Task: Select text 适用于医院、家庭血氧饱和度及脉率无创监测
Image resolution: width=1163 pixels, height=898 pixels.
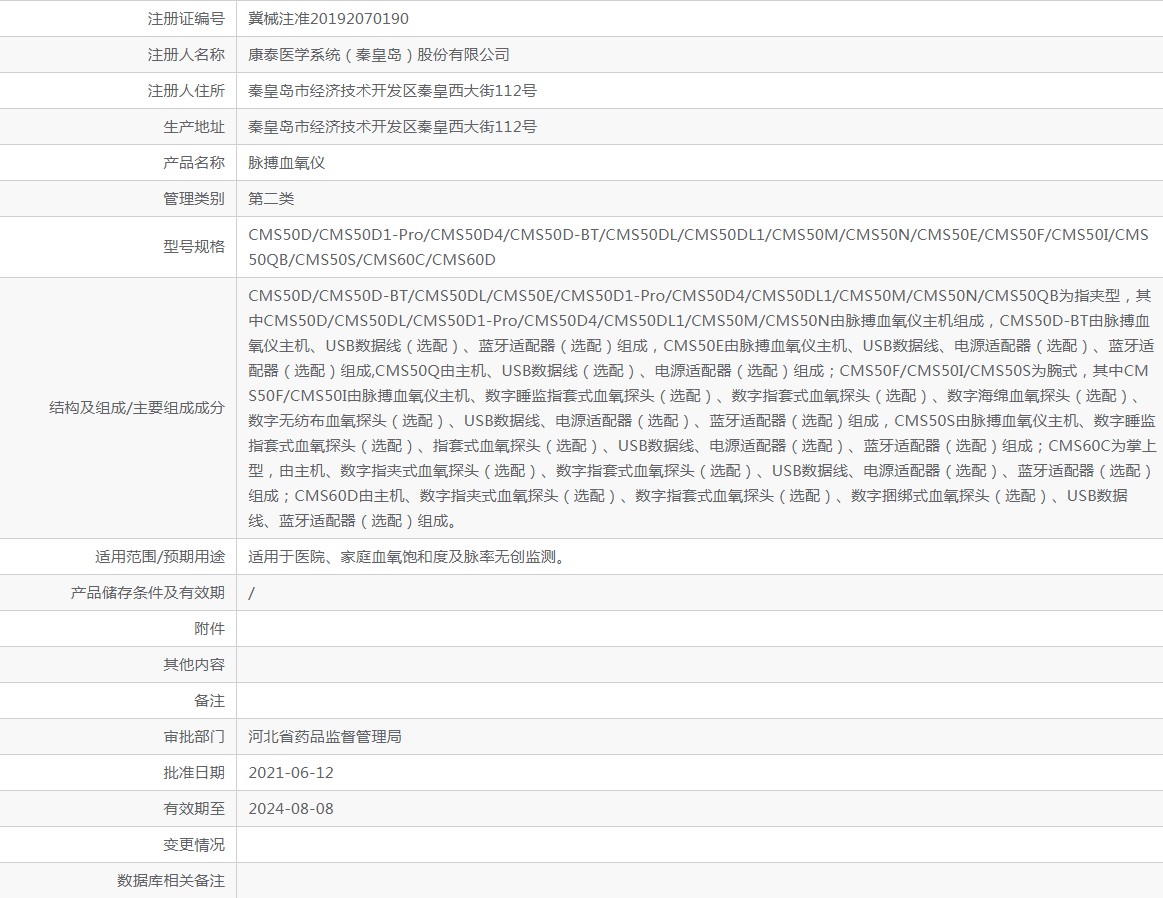Action: click(x=406, y=556)
